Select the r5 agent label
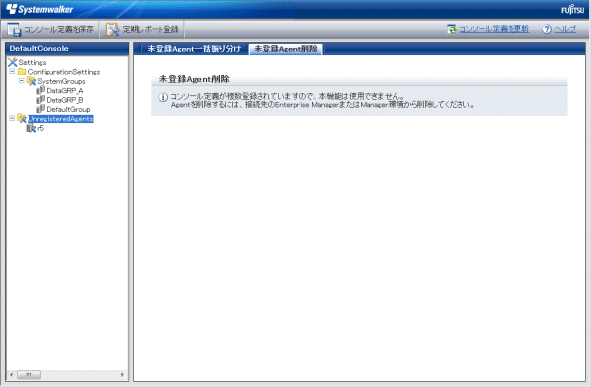The image size is (591, 387). coord(41,128)
